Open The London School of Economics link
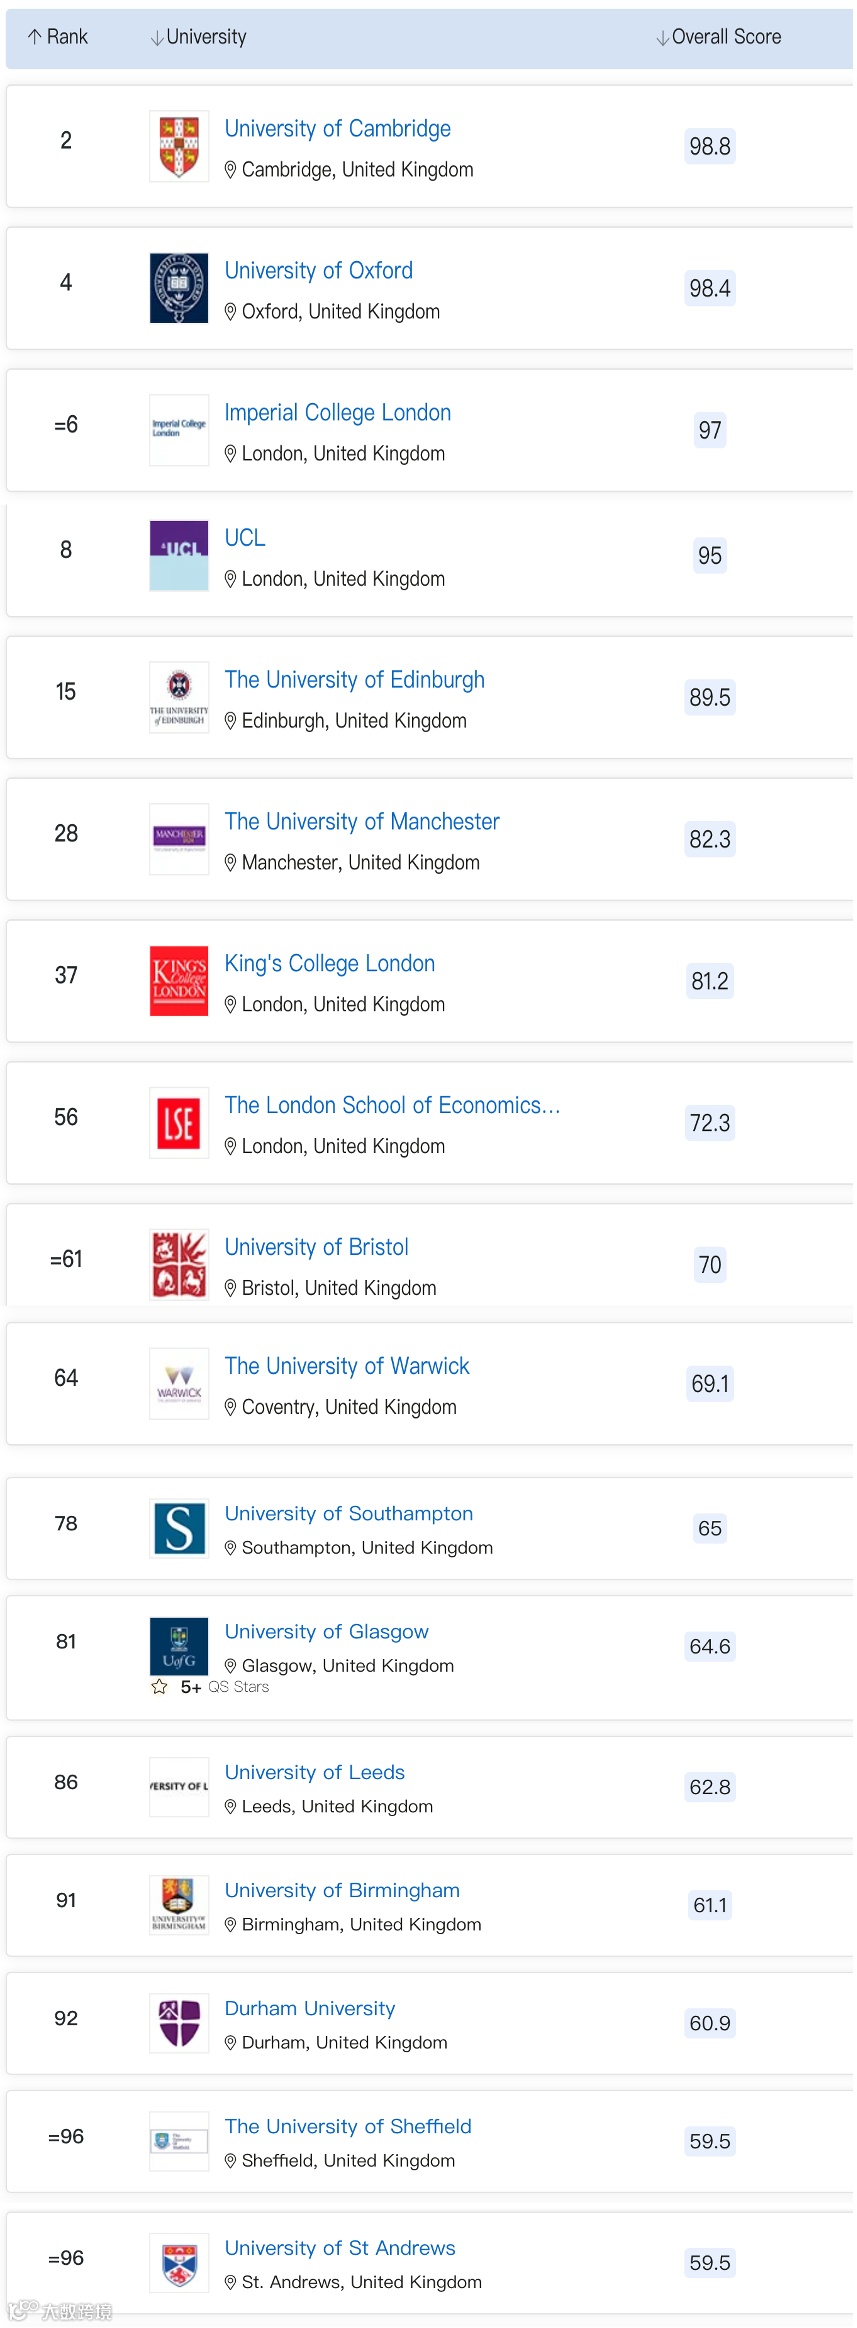Image resolution: width=857 pixels, height=2328 pixels. (391, 1105)
